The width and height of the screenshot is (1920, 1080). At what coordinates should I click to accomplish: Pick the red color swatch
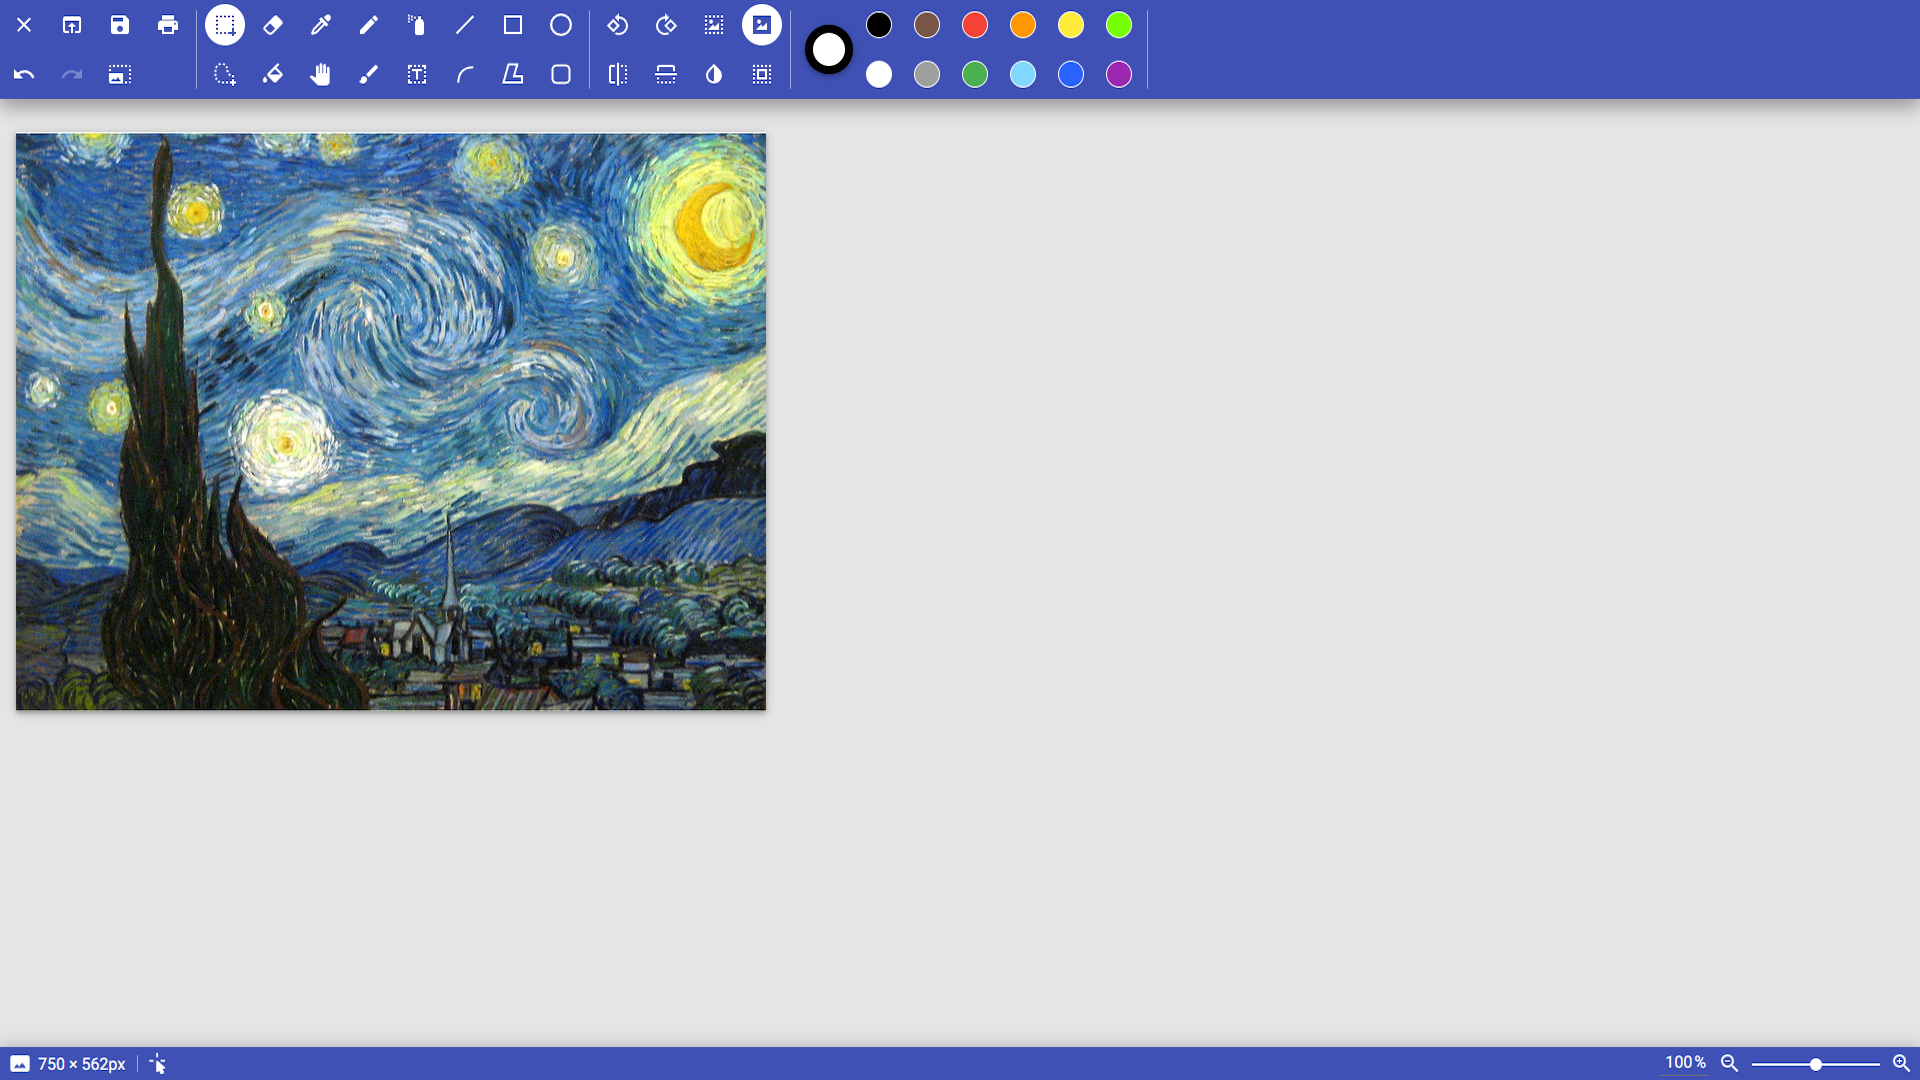[x=975, y=25]
